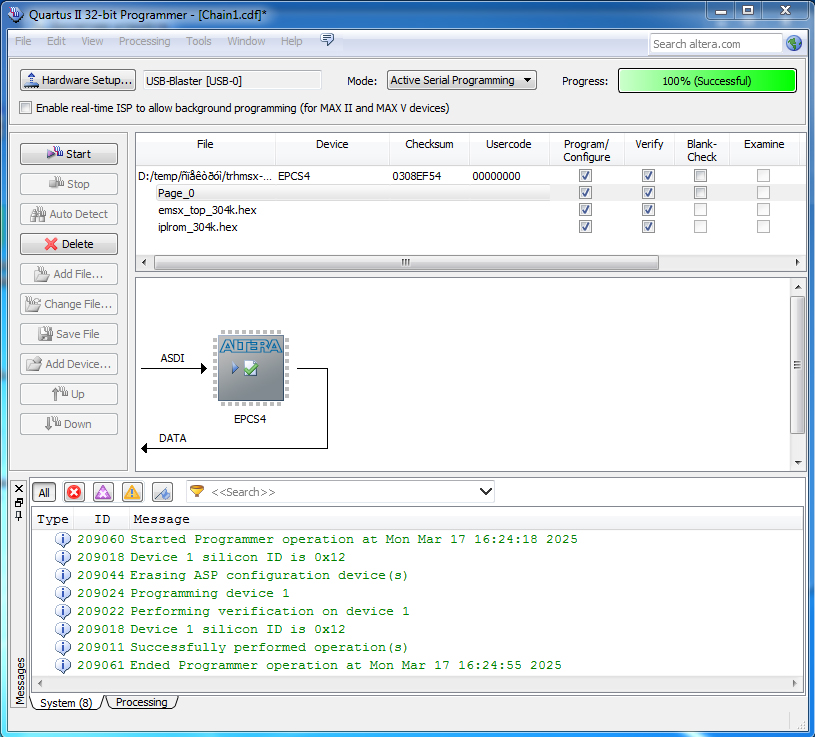Select the emsx_top_304k.hex file row
The image size is (815, 737).
(207, 210)
